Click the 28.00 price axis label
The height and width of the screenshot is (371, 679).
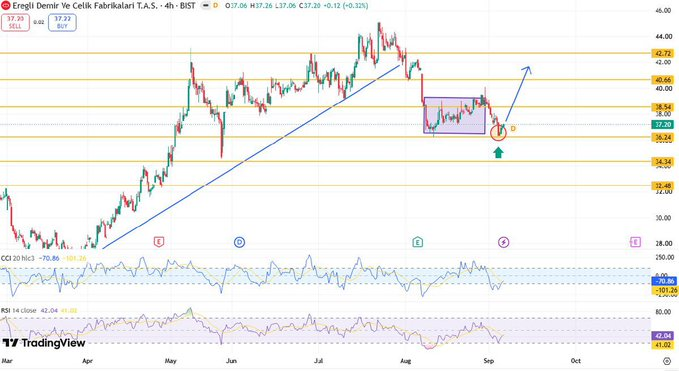(x=664, y=243)
